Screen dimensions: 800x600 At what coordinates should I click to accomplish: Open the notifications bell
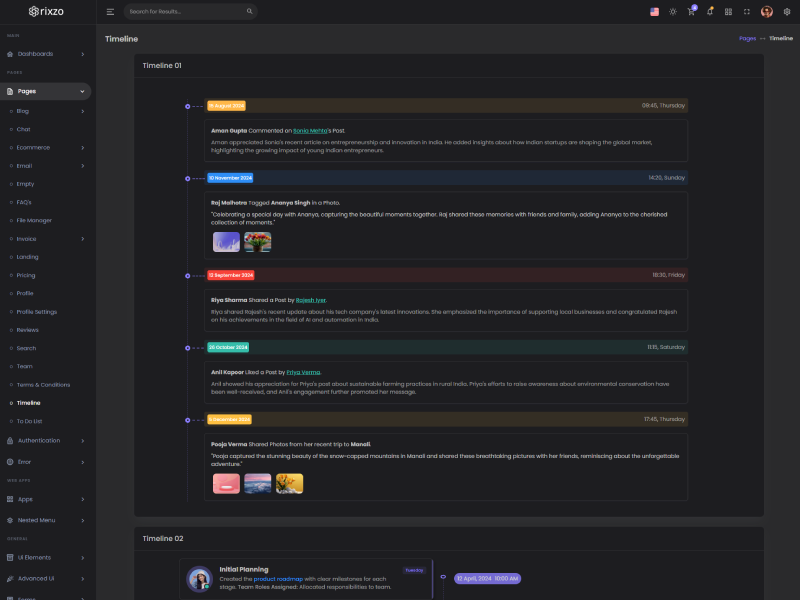710,12
